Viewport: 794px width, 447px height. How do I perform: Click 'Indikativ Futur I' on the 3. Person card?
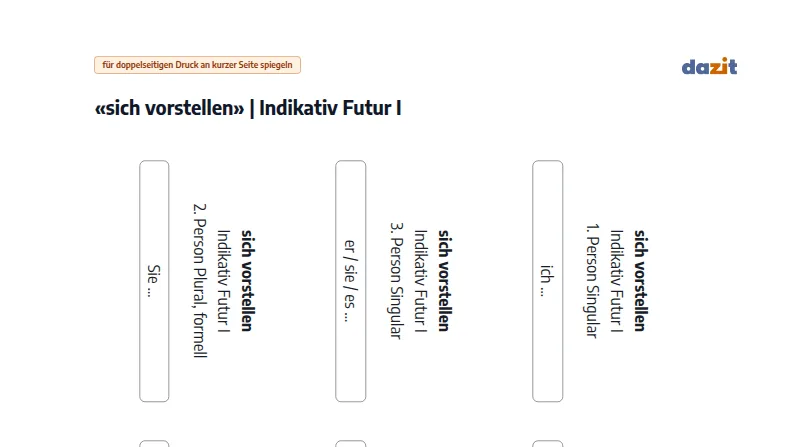[421, 281]
